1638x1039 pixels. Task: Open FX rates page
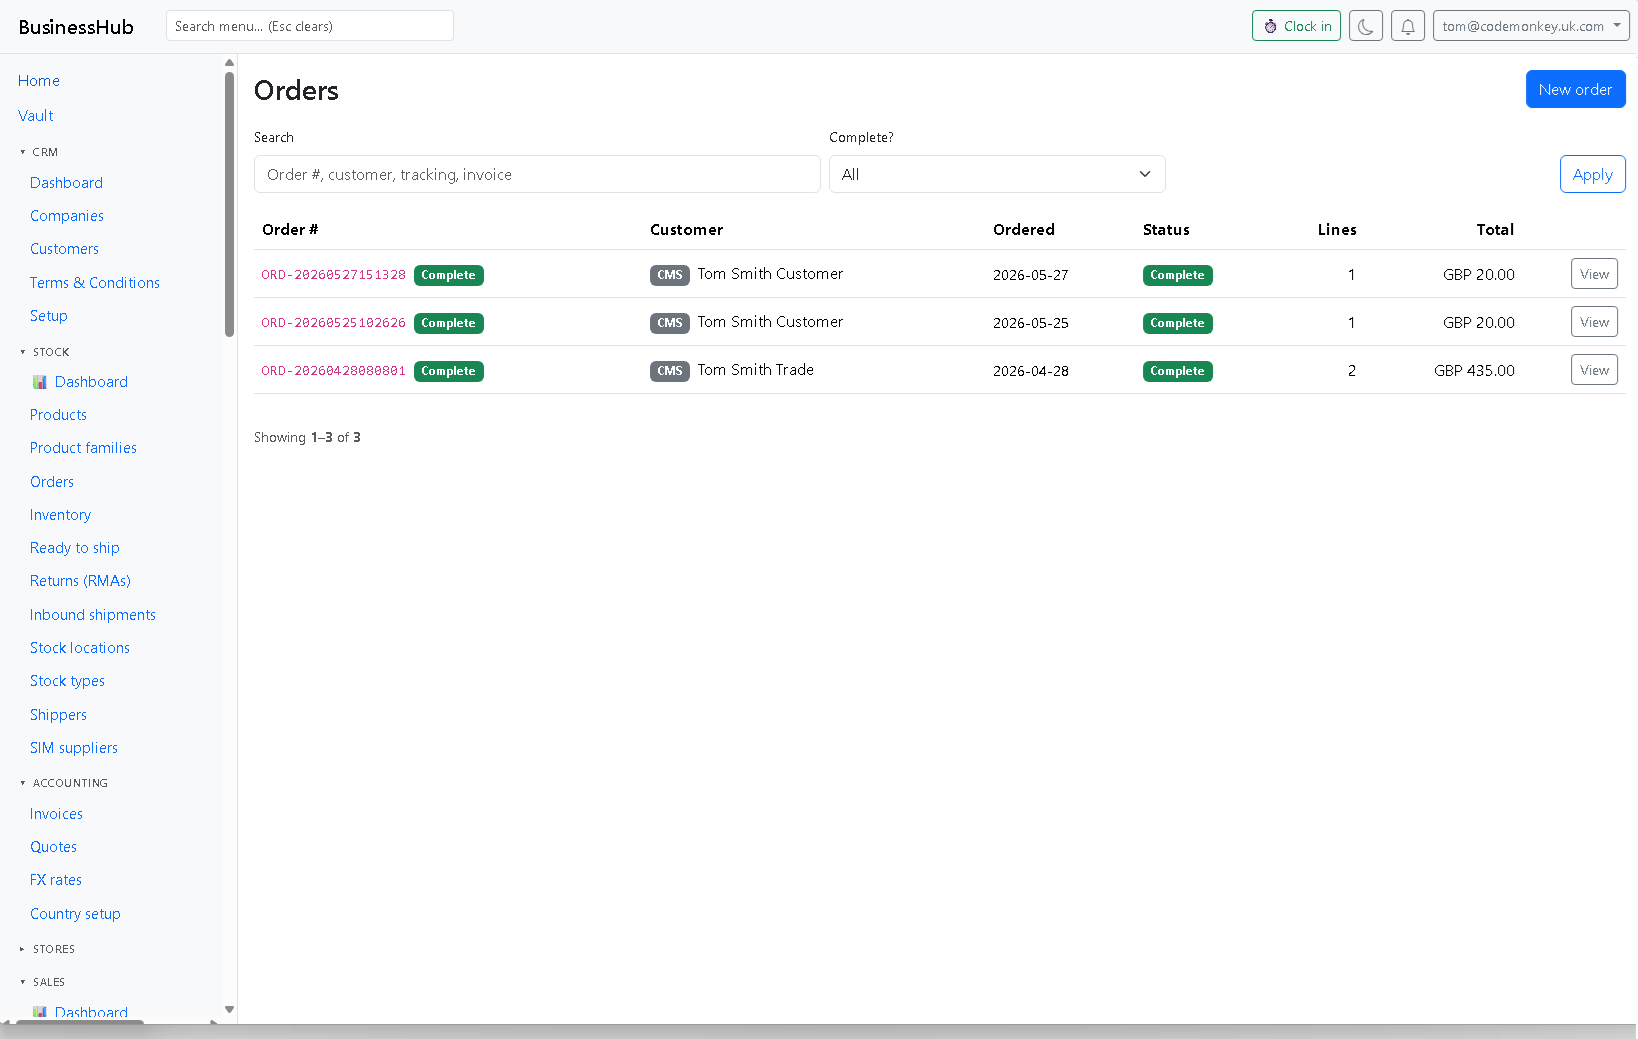(x=56, y=880)
